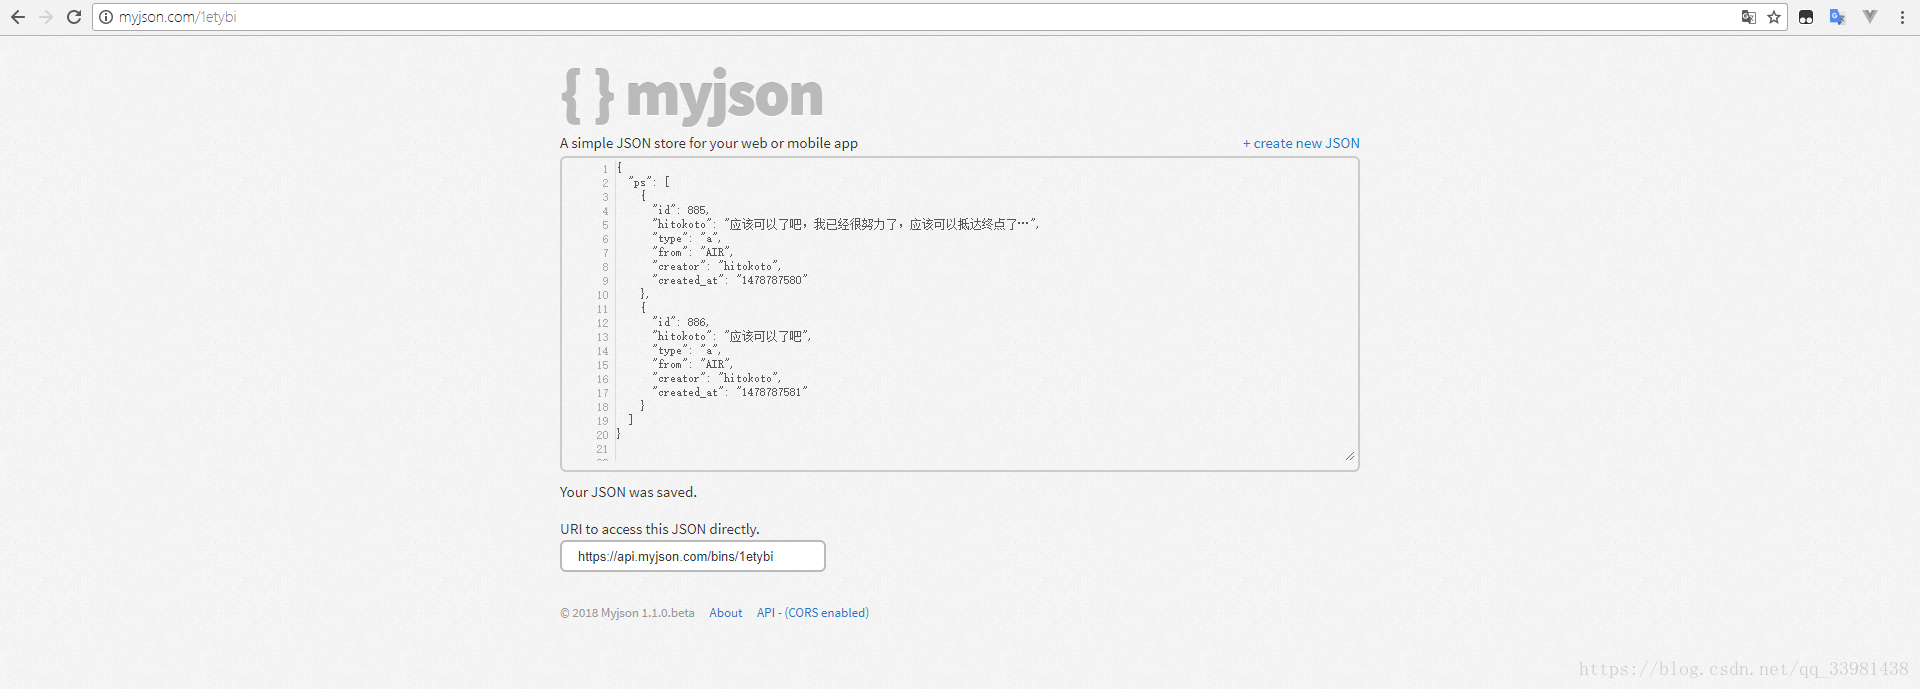Reload the myjson page

(74, 17)
